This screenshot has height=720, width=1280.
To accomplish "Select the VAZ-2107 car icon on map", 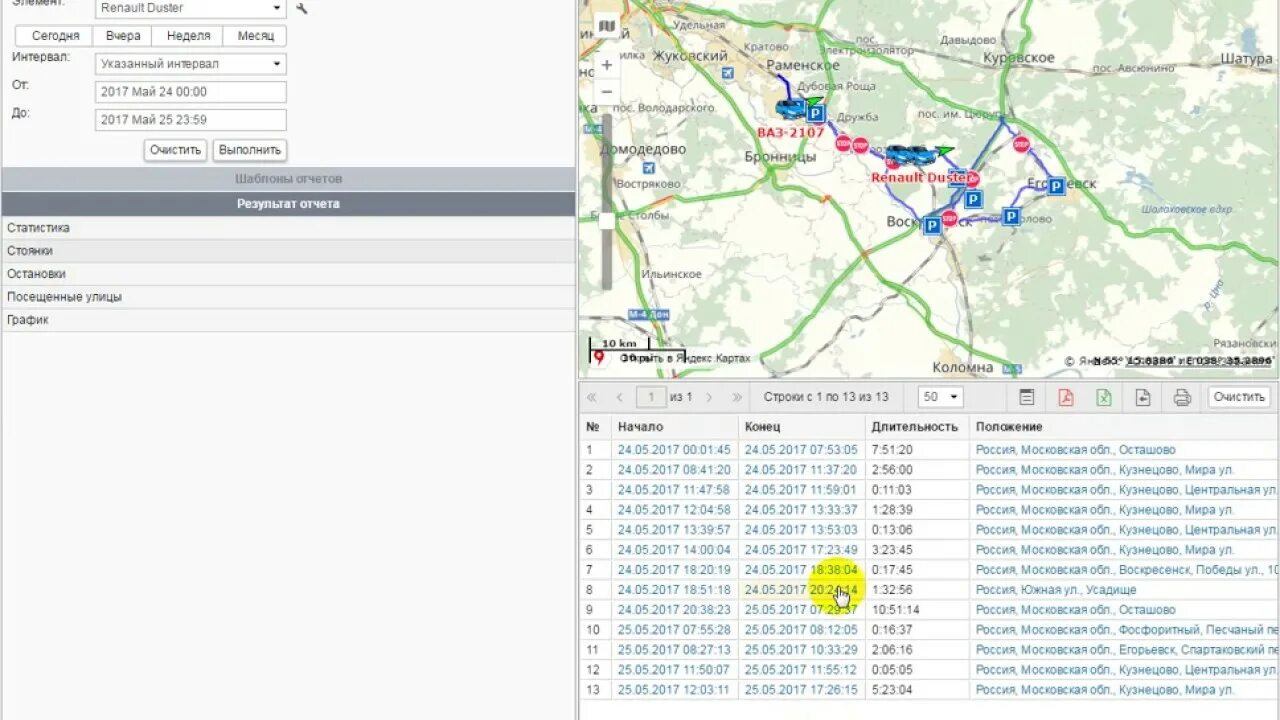I will (790, 108).
